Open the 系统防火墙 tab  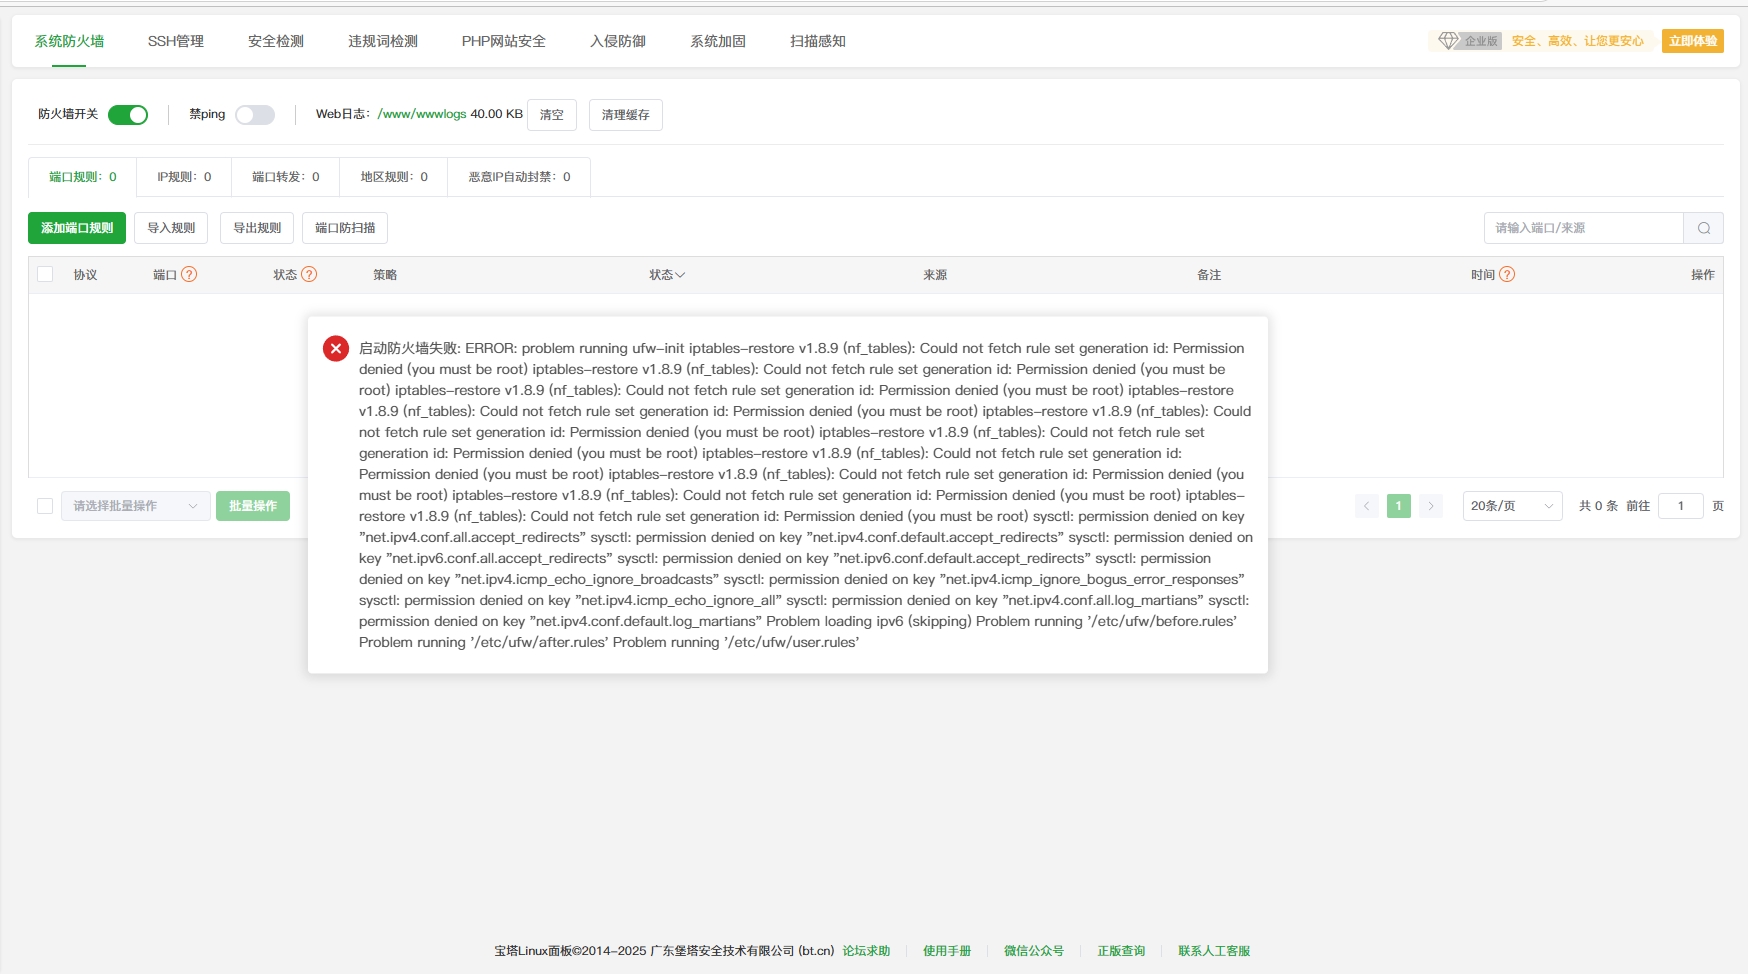tap(69, 41)
